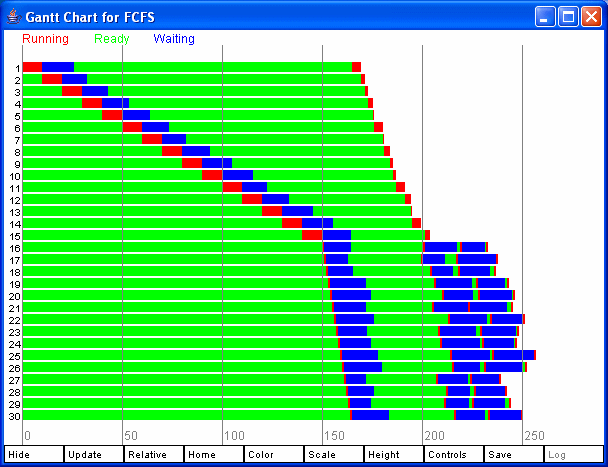Click the title text Gantt Chart for FCFS
608x467 pixels.
click(x=90, y=17)
